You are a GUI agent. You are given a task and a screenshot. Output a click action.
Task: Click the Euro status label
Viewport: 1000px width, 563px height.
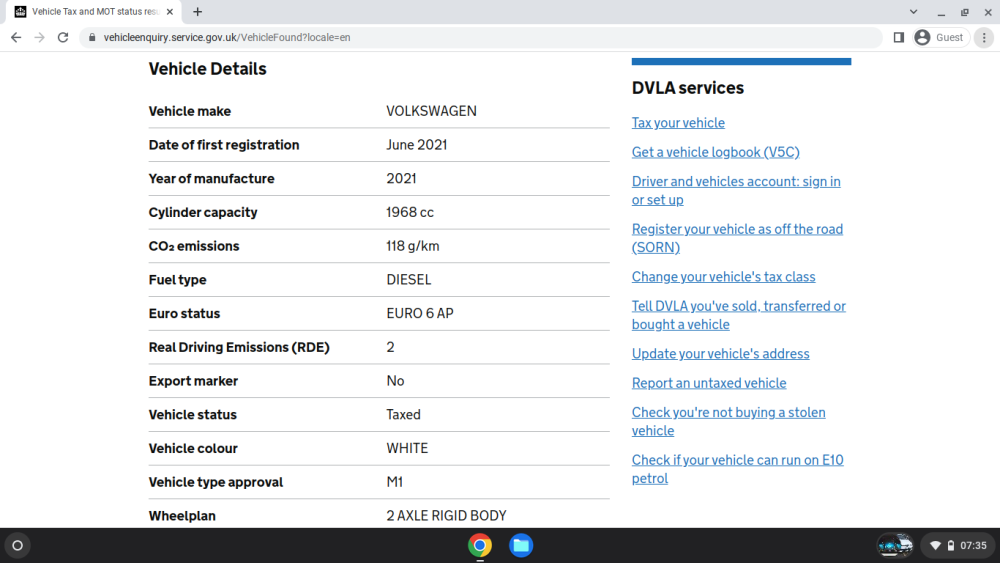pyautogui.click(x=184, y=314)
